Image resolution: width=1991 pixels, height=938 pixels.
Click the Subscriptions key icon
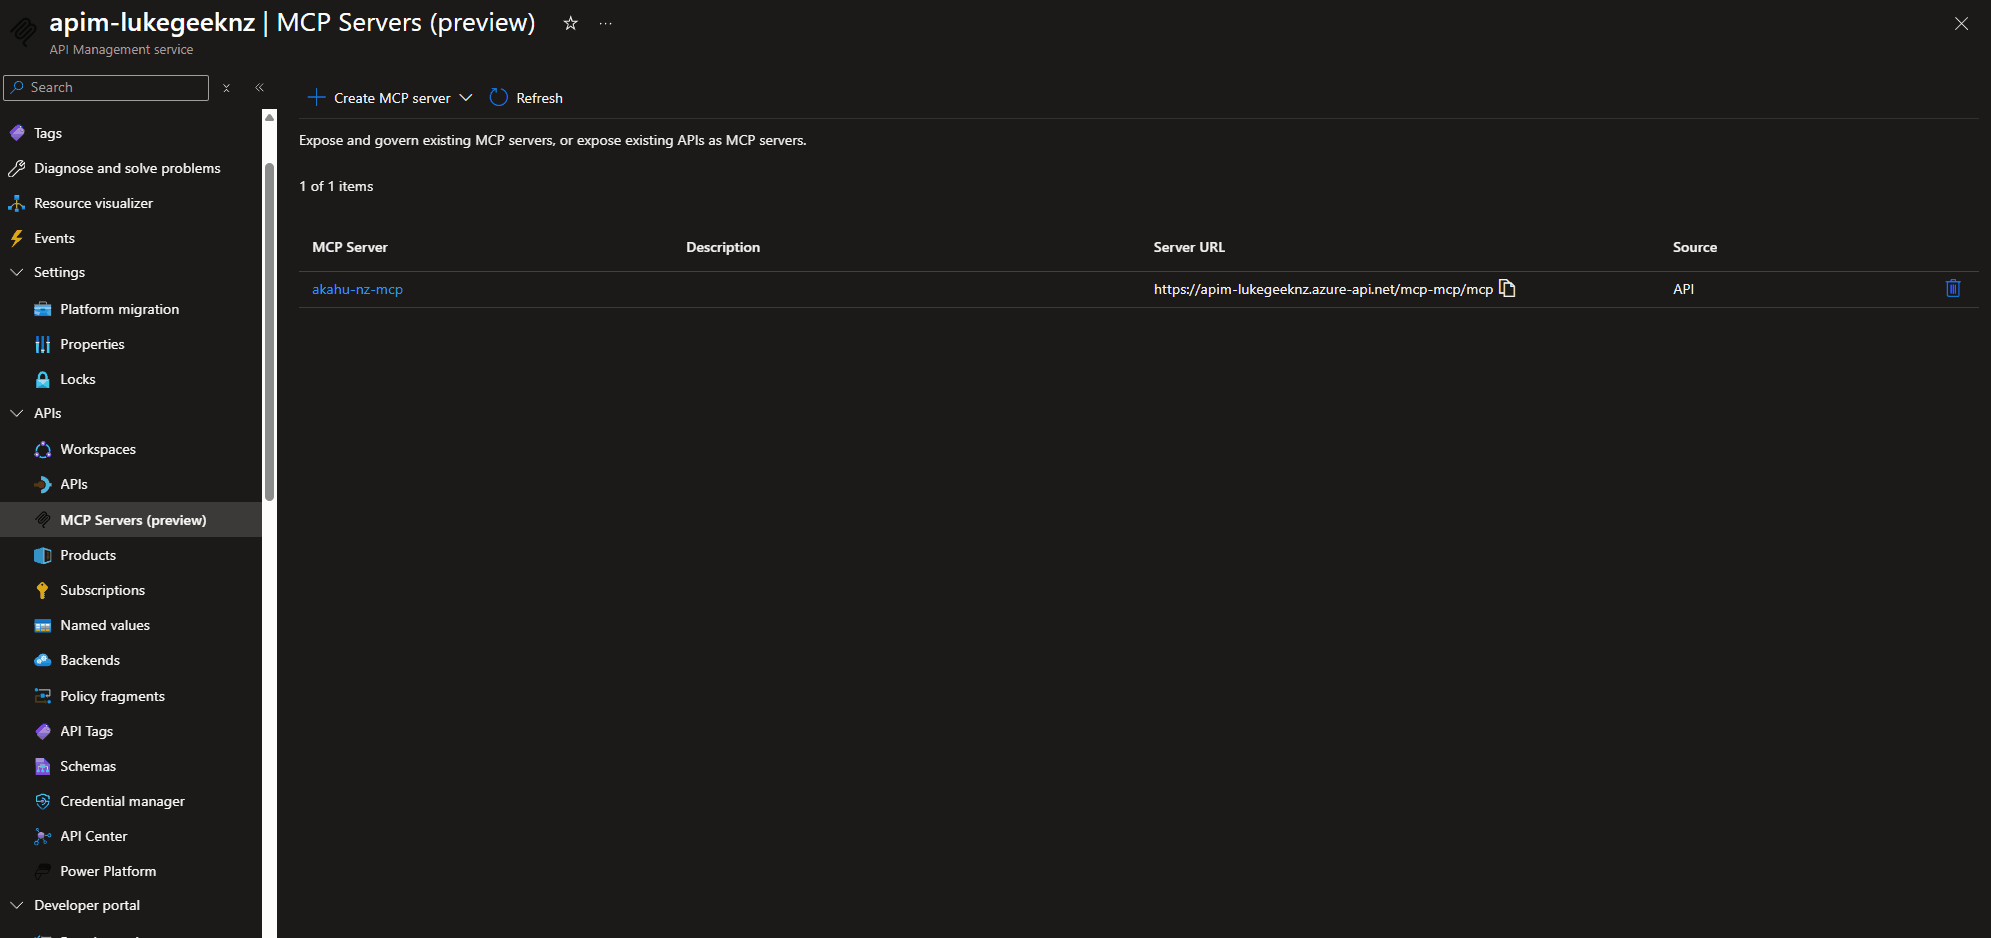click(43, 590)
